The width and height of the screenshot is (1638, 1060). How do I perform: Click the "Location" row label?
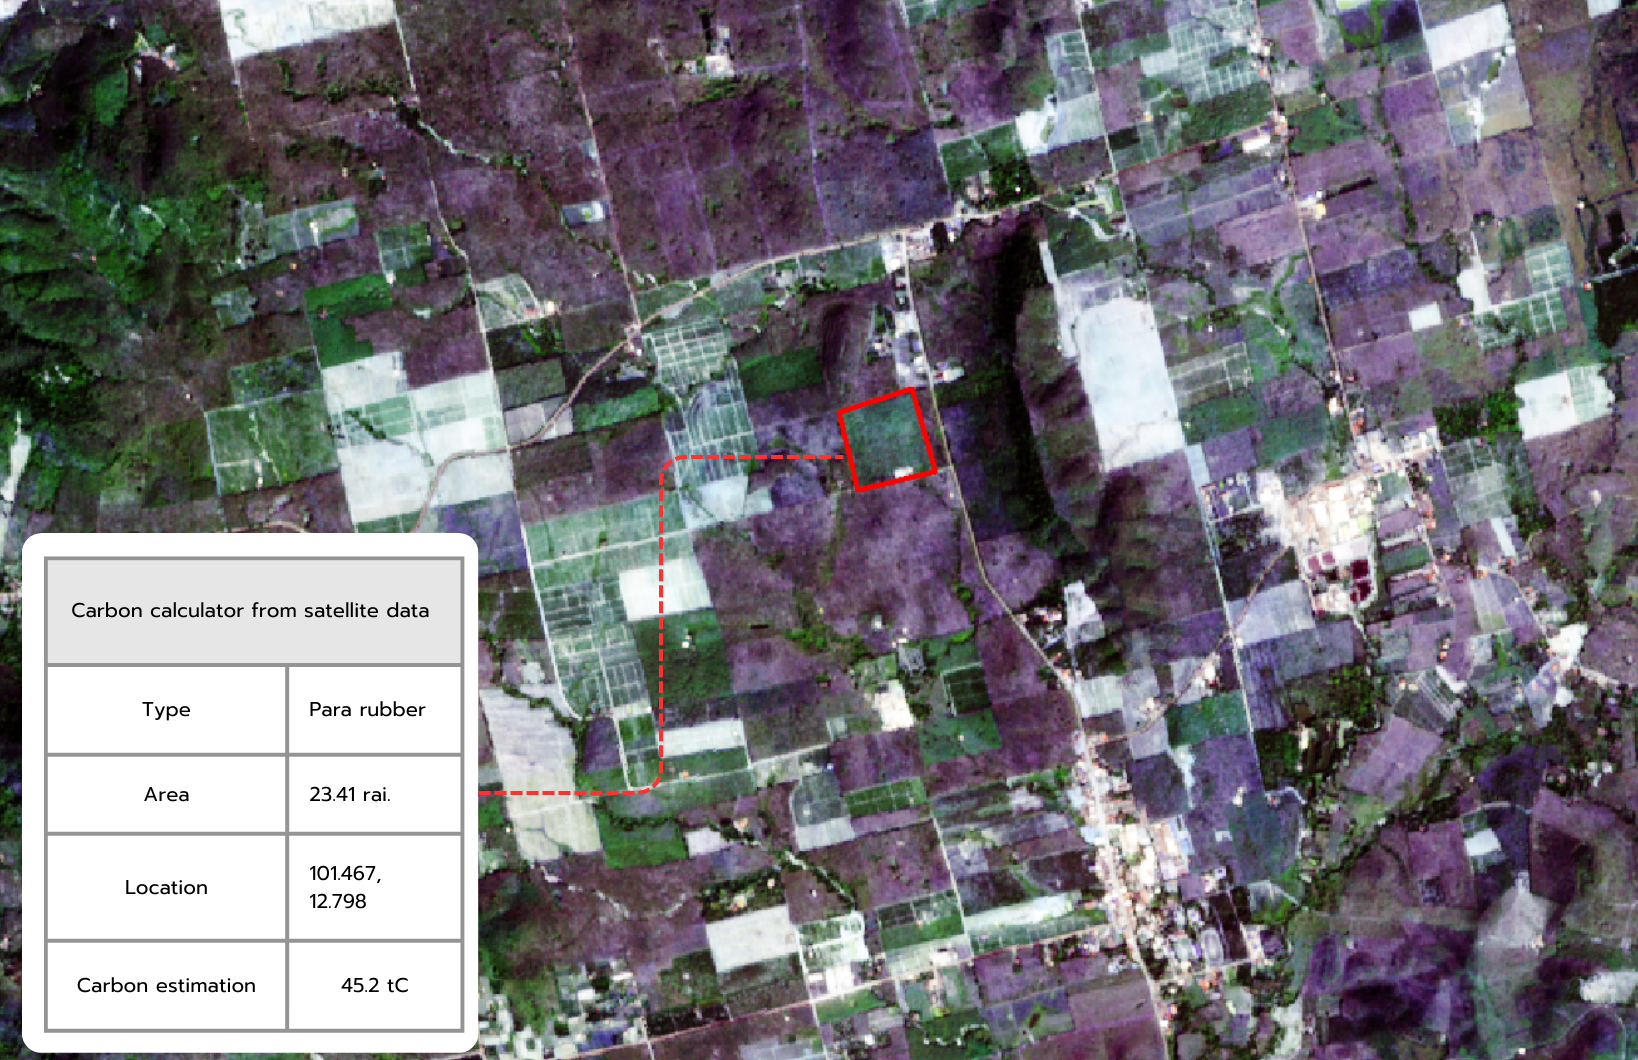166,888
